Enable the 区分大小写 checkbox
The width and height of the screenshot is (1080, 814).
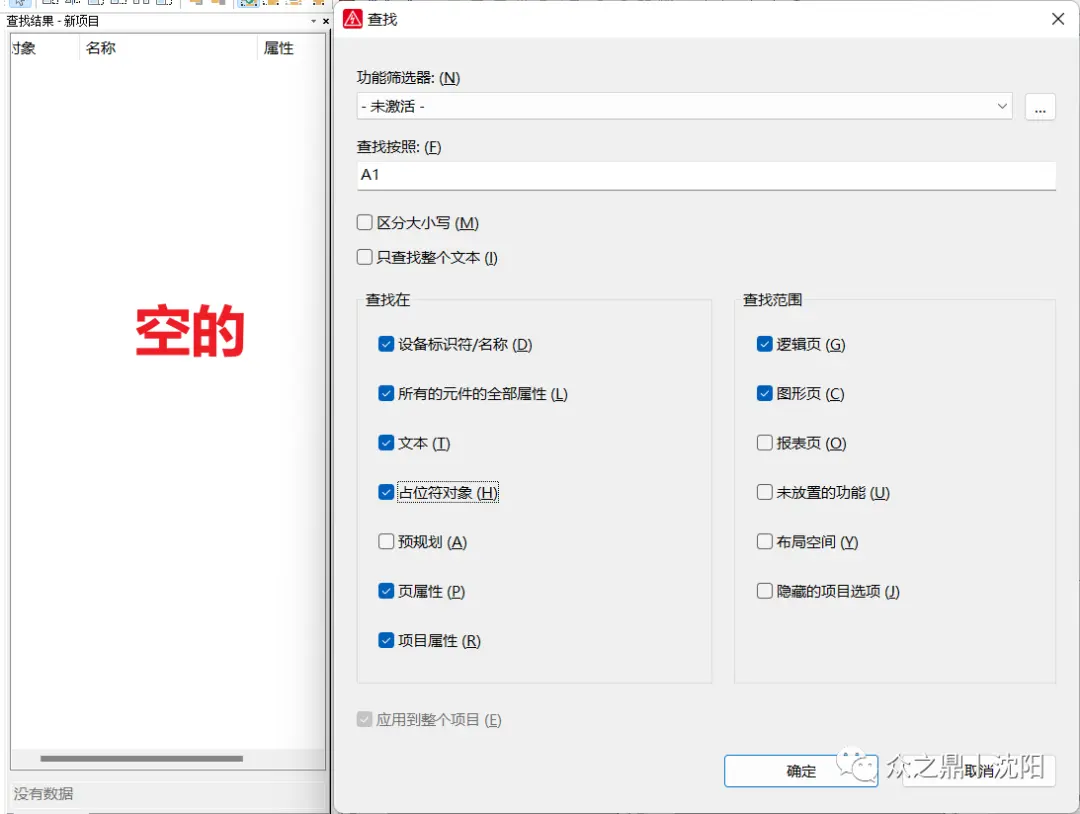365,223
